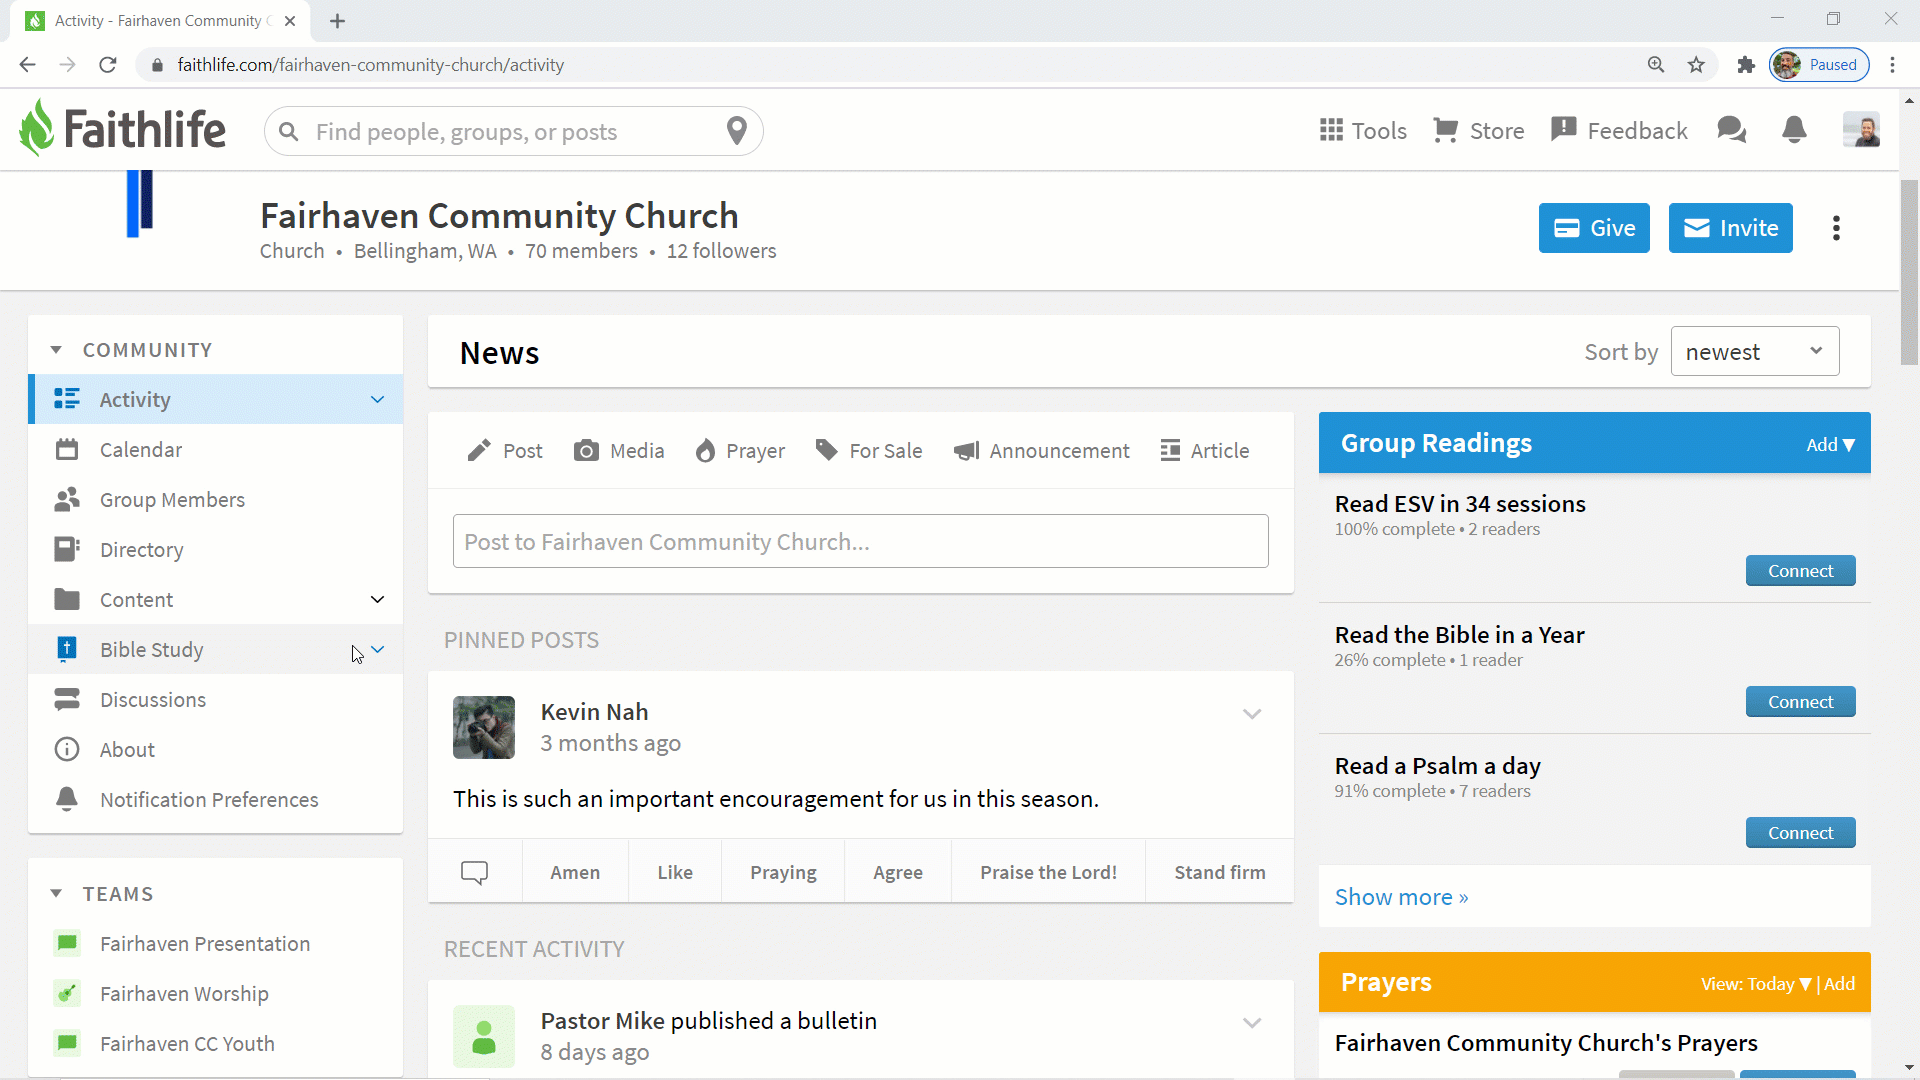Open the Tools grid menu
The width and height of the screenshot is (1920, 1080).
[x=1363, y=131]
